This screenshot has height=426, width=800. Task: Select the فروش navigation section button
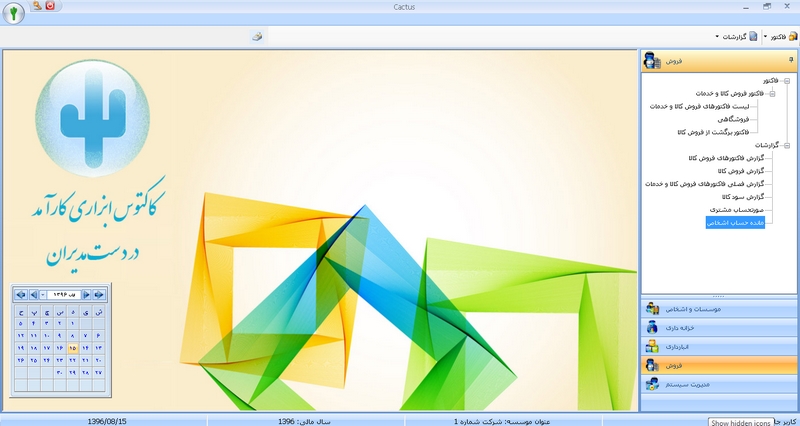click(719, 365)
